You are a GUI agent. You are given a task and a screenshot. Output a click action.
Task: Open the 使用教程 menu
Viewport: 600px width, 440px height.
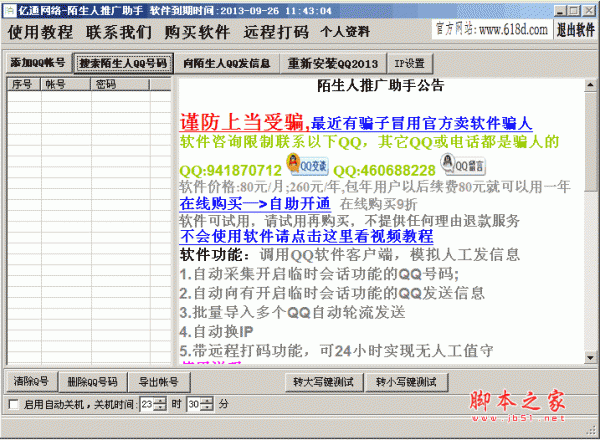pyautogui.click(x=40, y=32)
